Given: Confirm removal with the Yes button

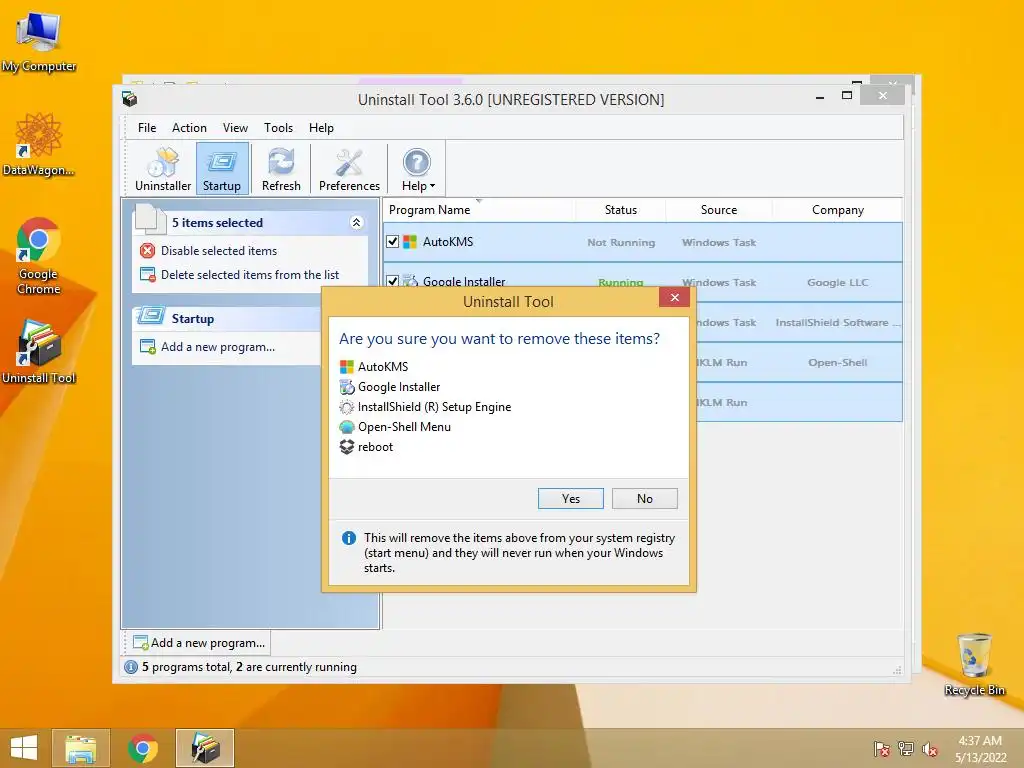Looking at the screenshot, I should (571, 498).
